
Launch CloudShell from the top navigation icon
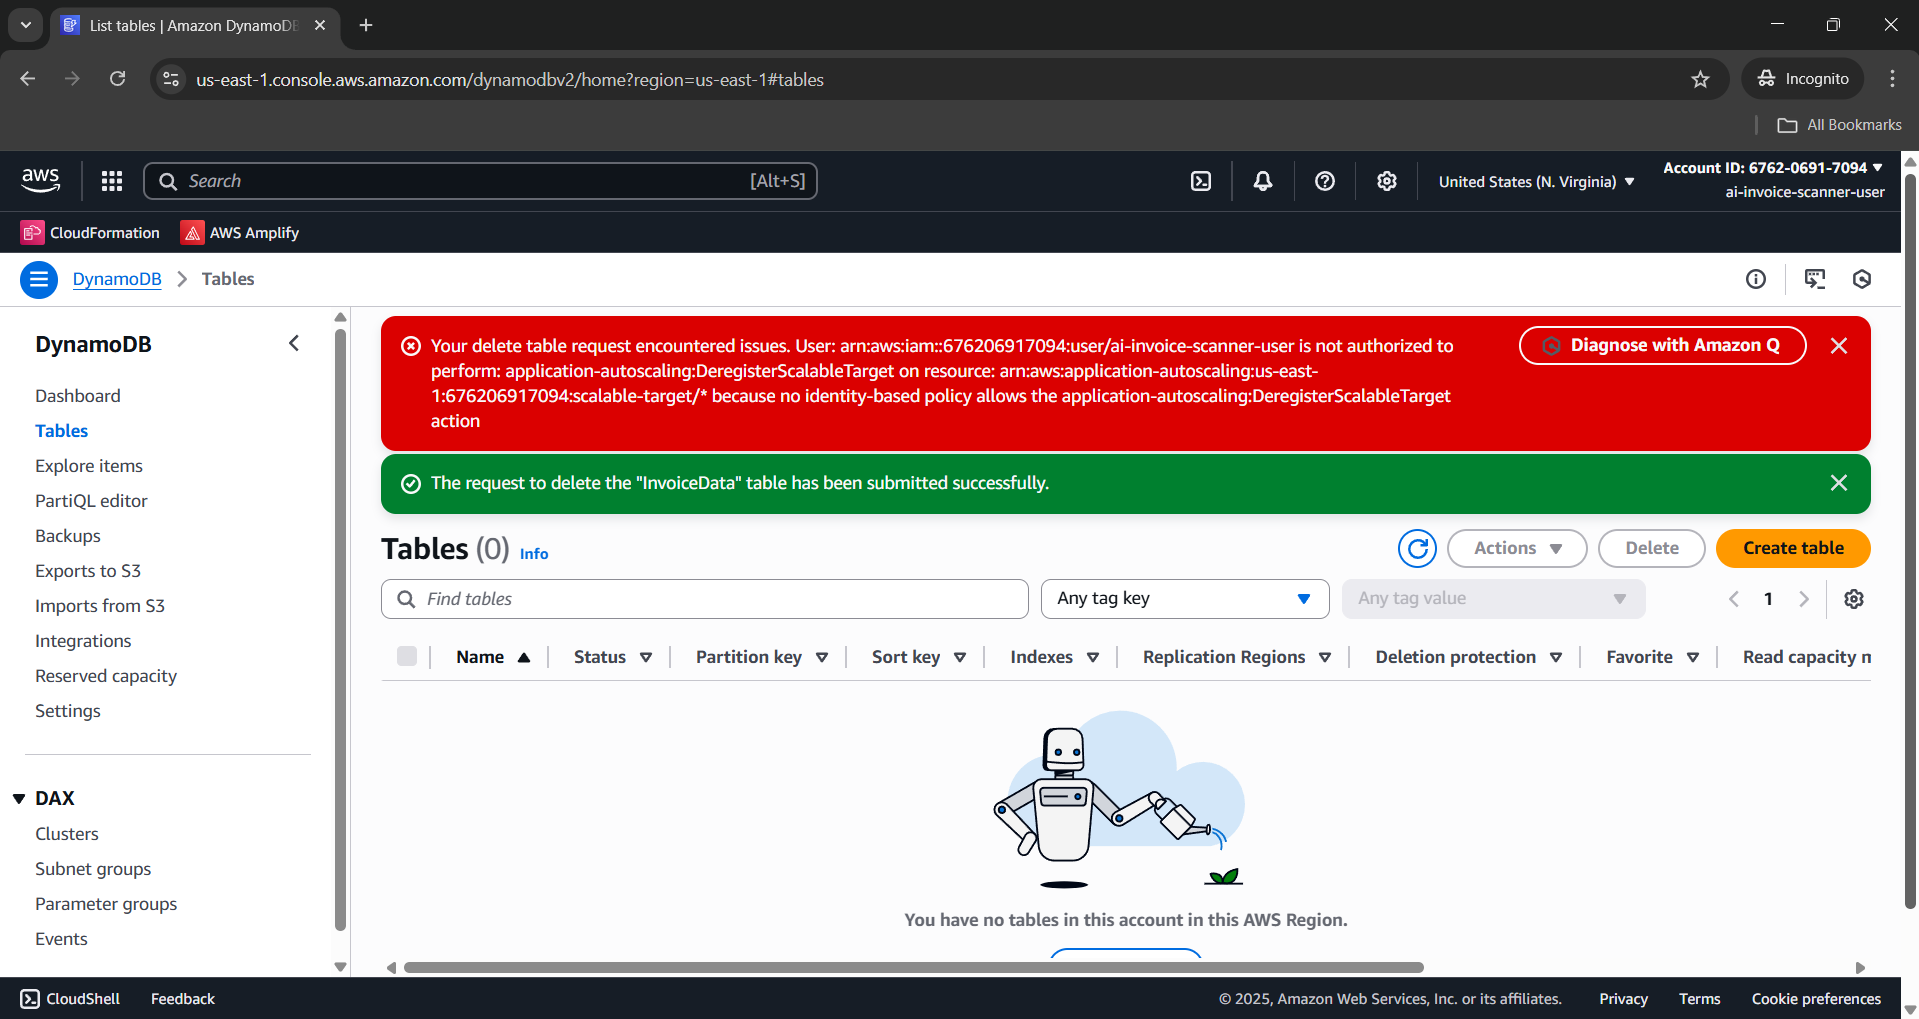point(1200,181)
